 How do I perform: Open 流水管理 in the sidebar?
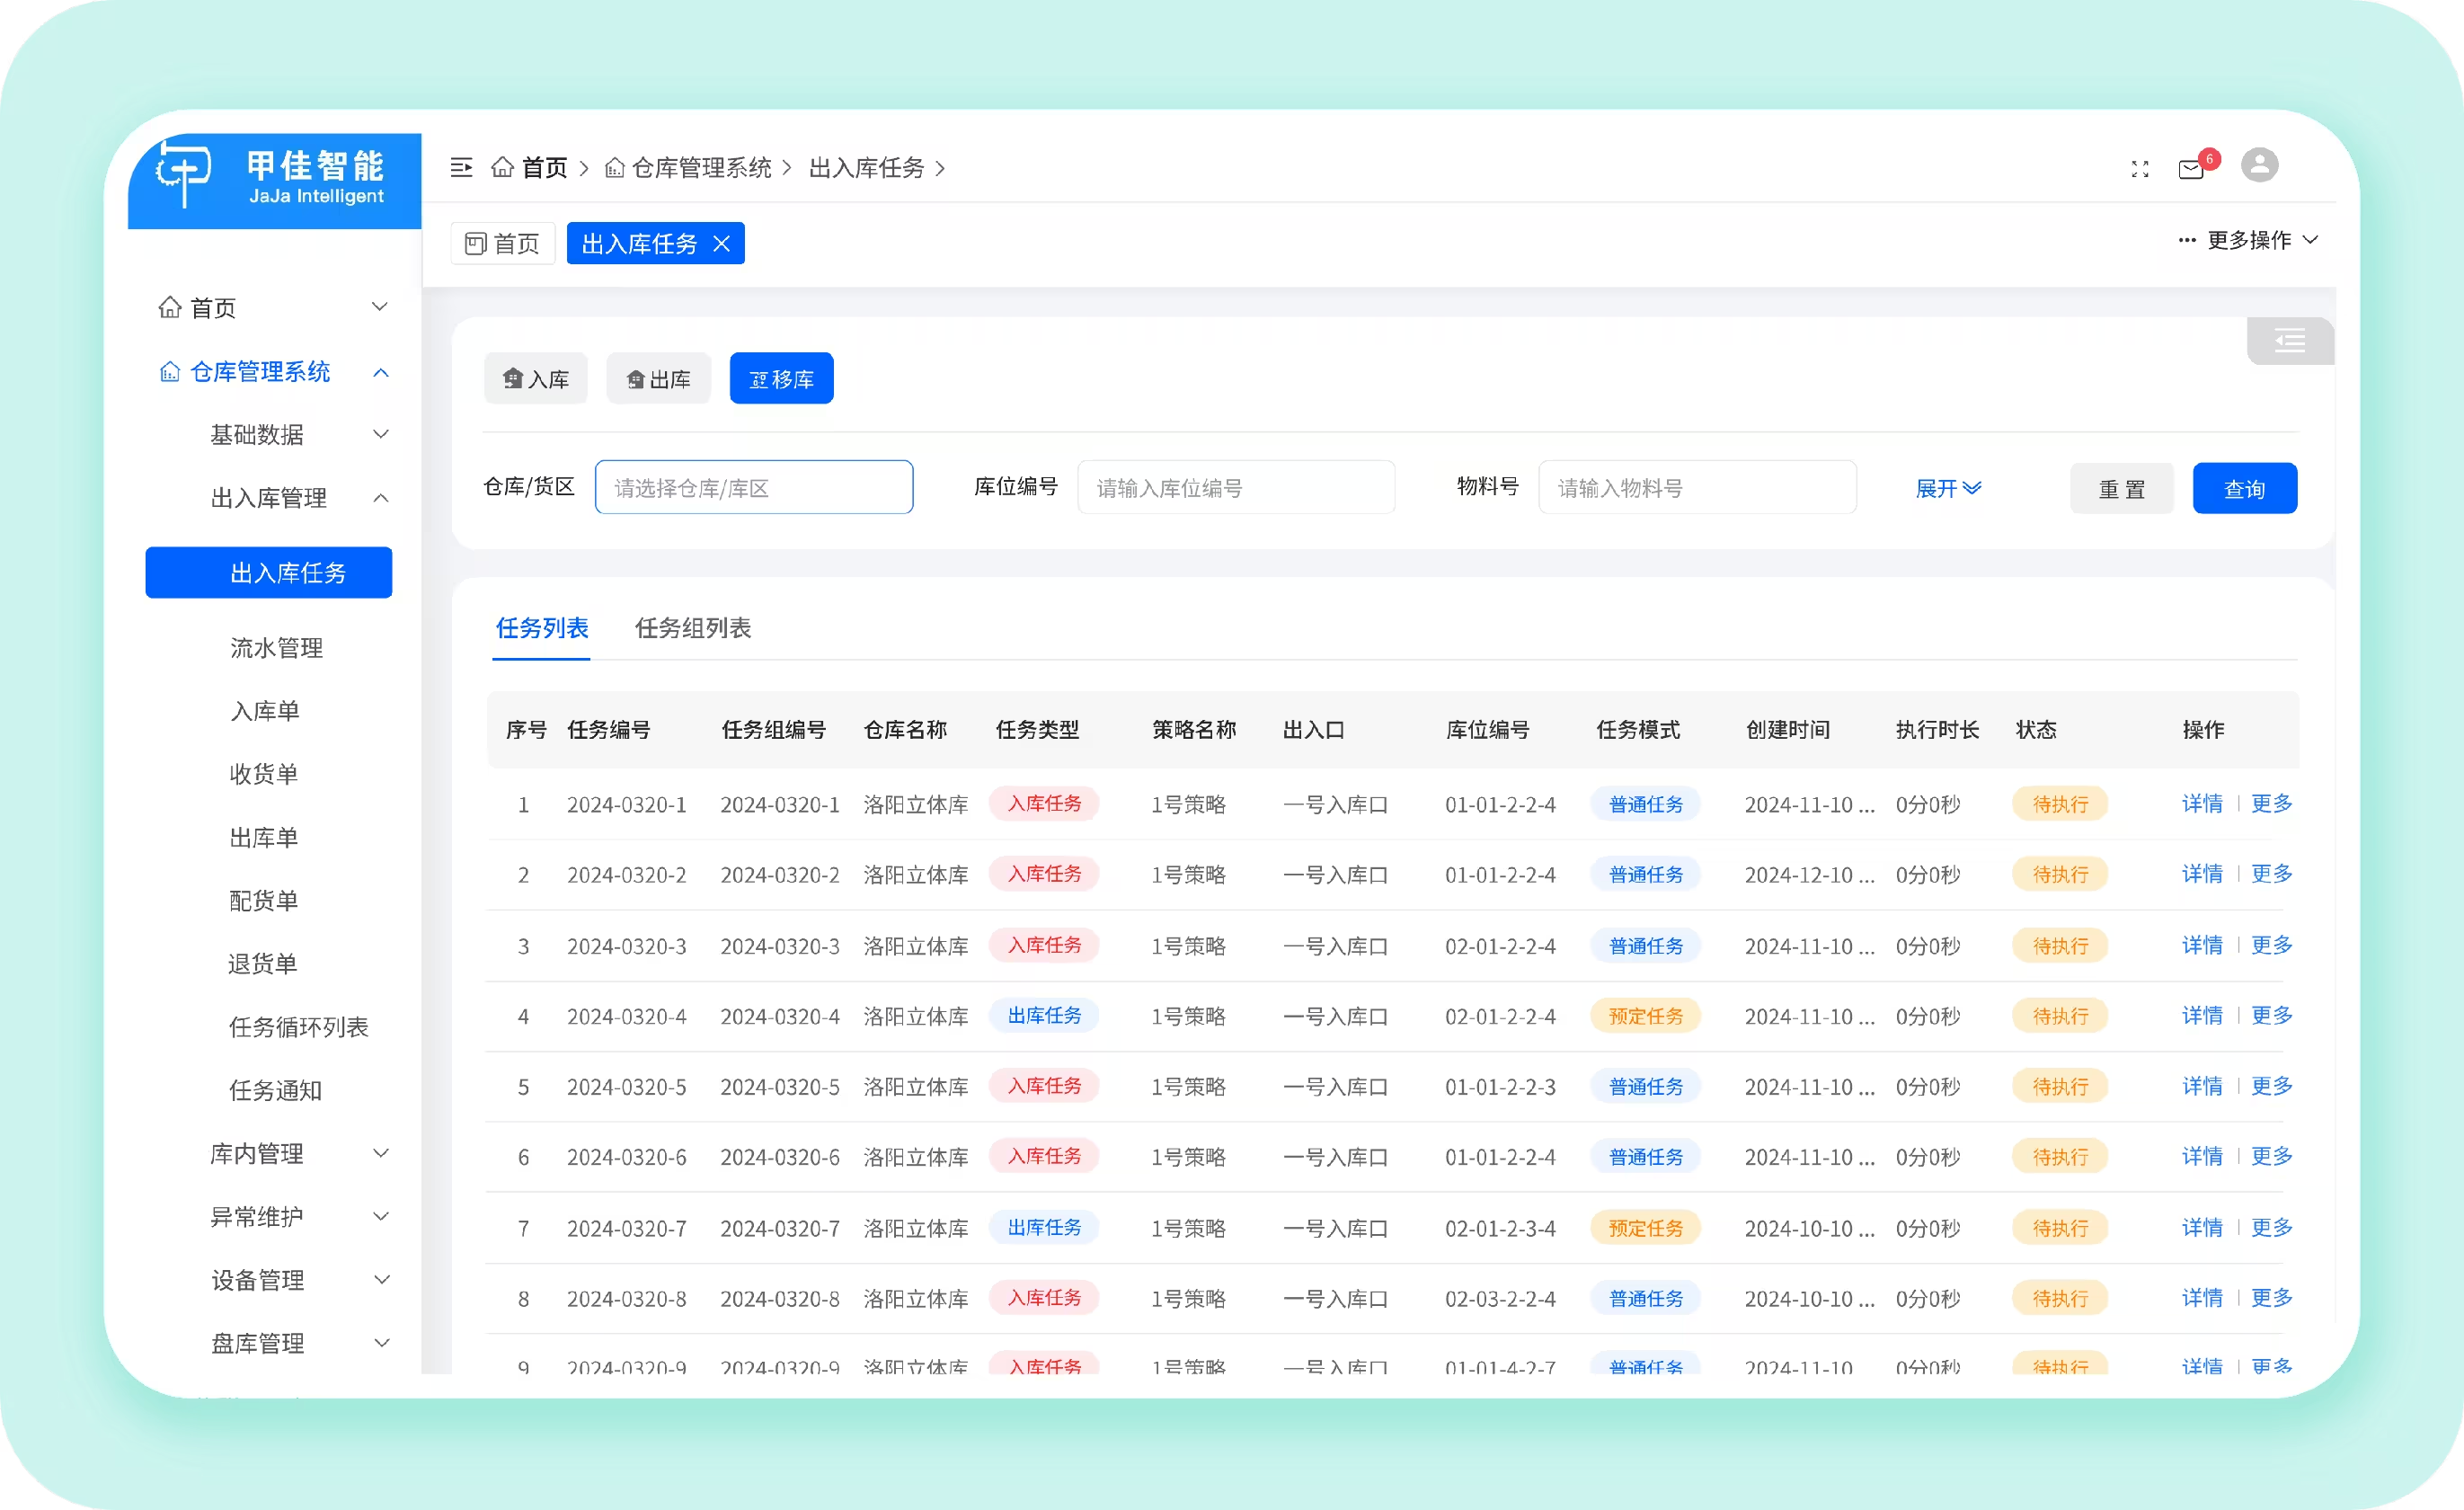point(276,648)
